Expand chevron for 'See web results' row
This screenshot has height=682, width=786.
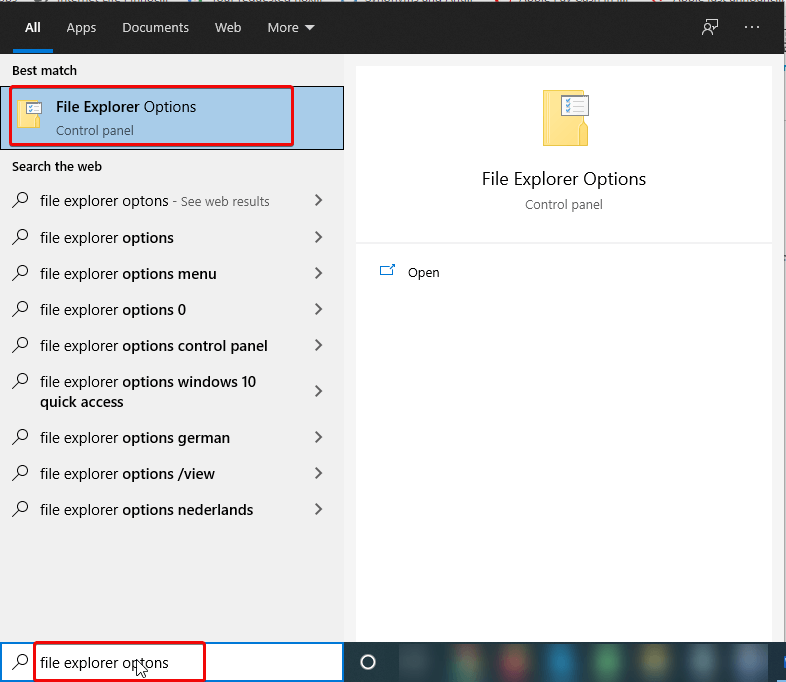tap(318, 200)
